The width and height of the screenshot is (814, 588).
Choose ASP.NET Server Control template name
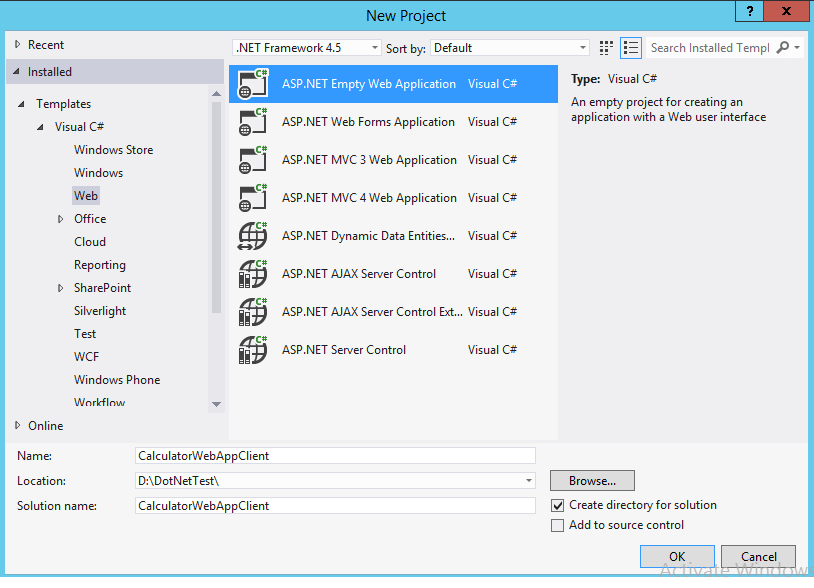(344, 350)
